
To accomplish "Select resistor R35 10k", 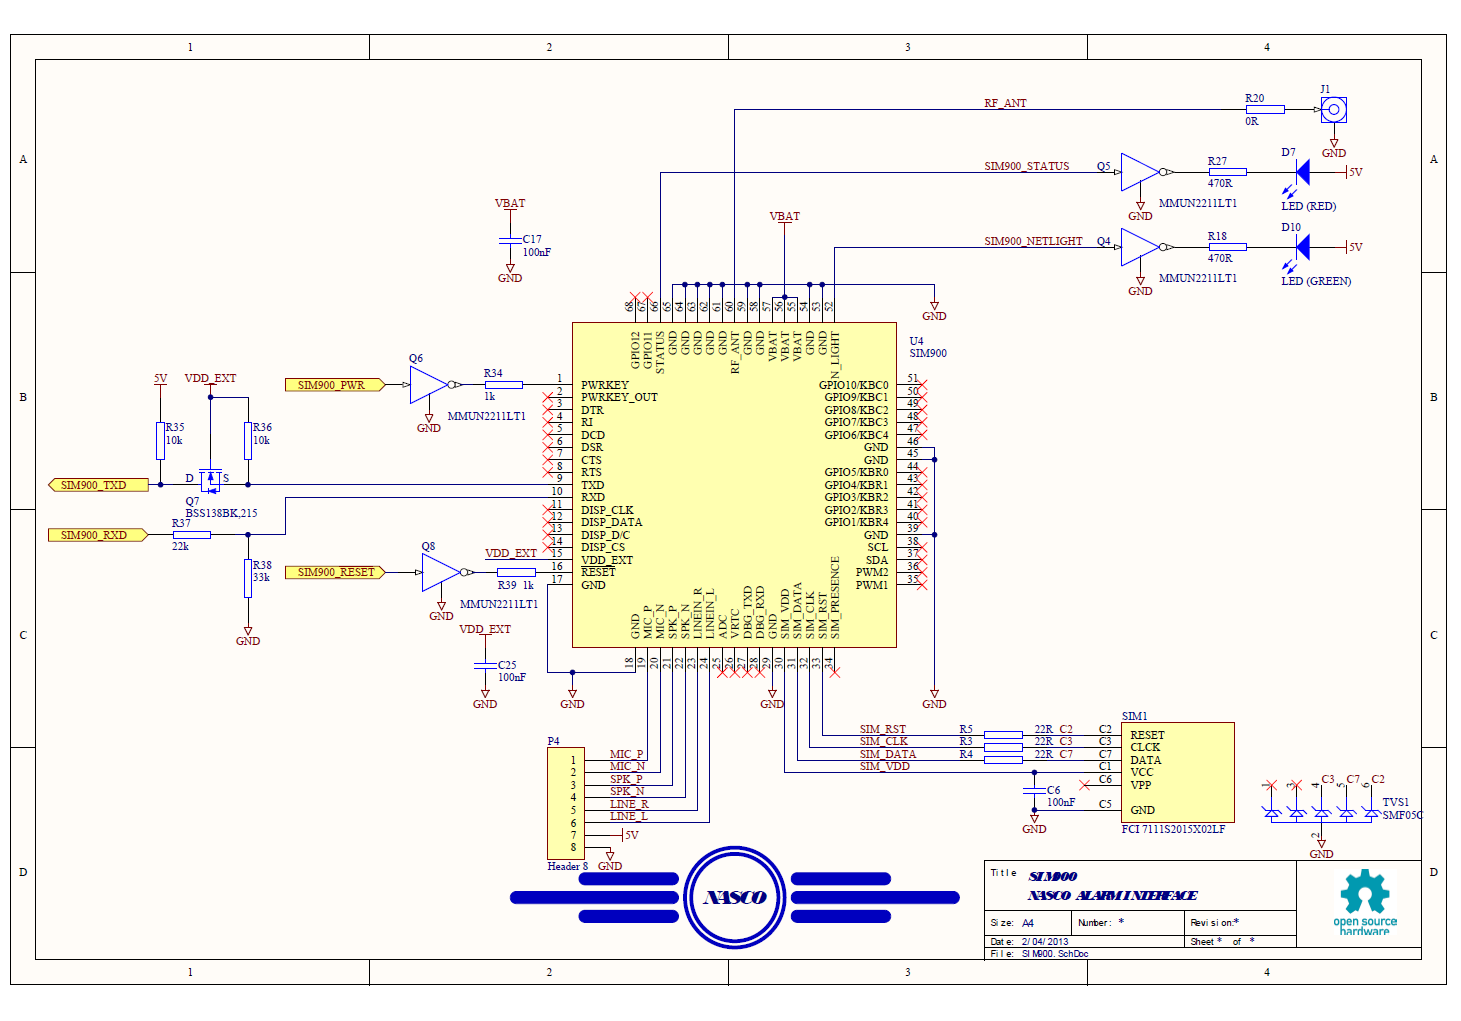I will pyautogui.click(x=160, y=440).
